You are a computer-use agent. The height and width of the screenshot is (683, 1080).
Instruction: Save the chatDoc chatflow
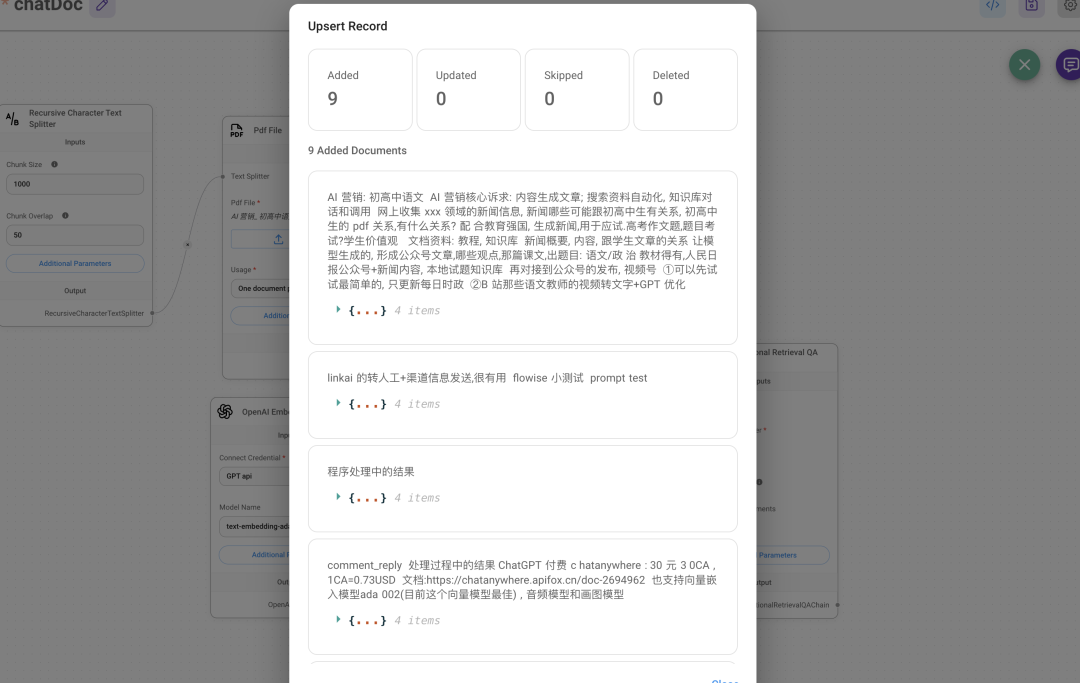point(1032,6)
